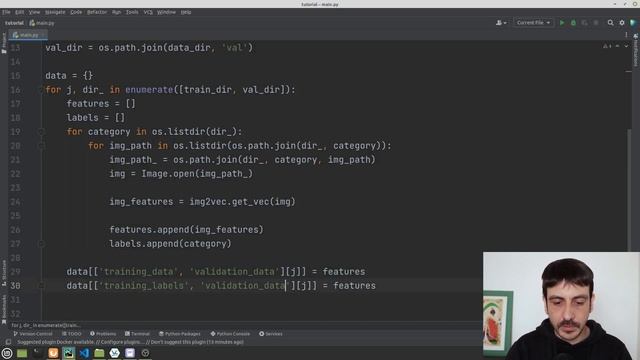Viewport: 640px width, 360px height.
Task: Launch Visual Studio Code from taskbar
Action: pos(84,353)
